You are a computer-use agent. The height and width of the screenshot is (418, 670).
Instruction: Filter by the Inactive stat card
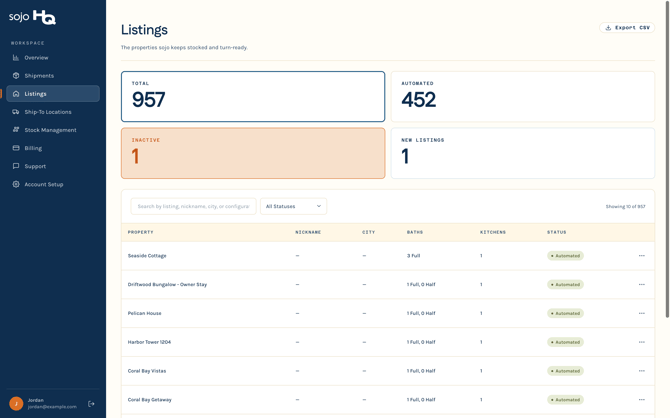[x=253, y=153]
